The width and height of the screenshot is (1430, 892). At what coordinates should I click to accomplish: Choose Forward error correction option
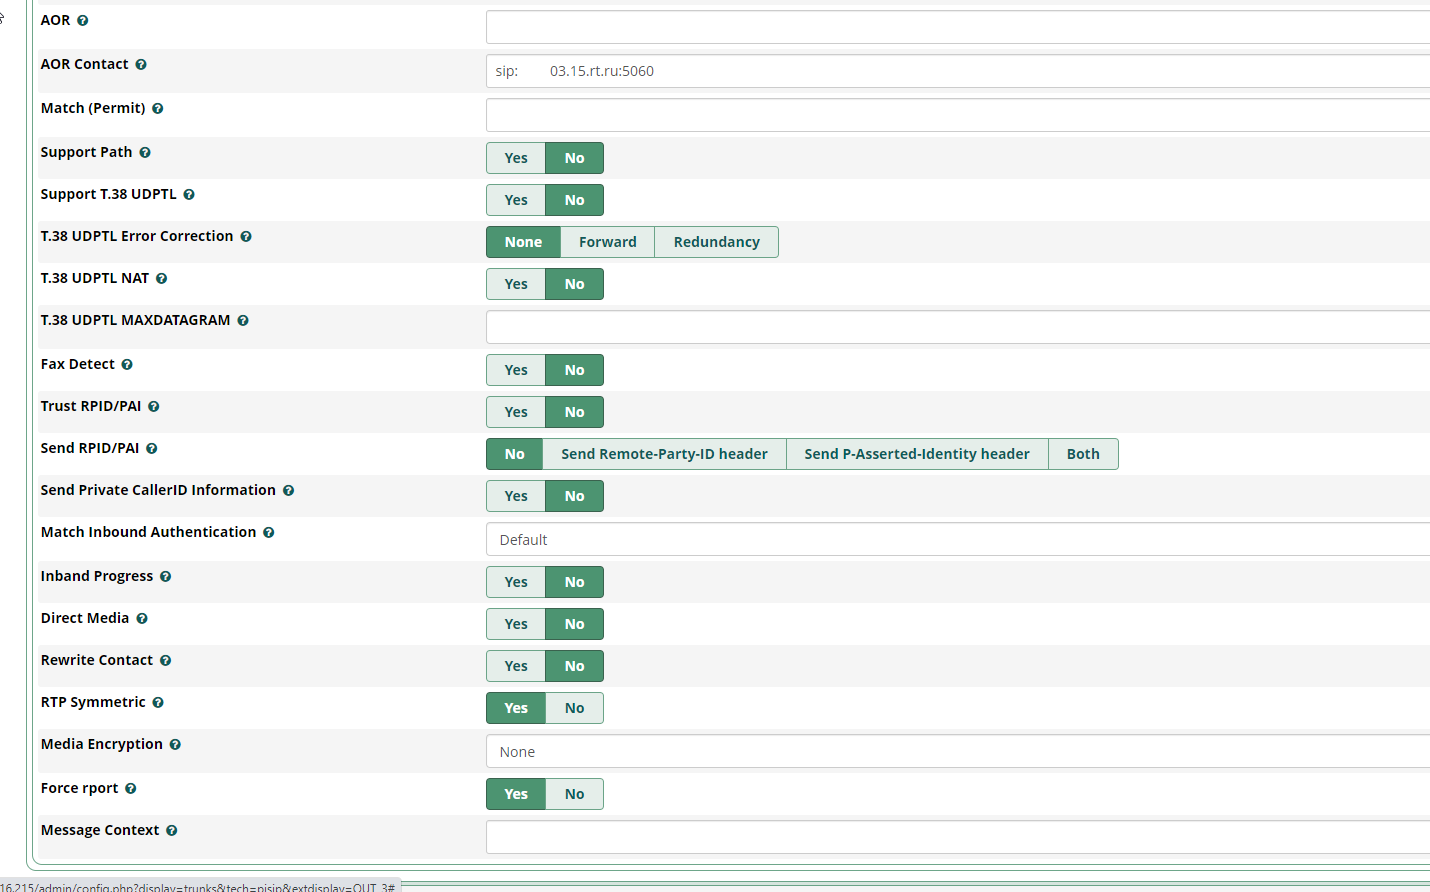[607, 242]
